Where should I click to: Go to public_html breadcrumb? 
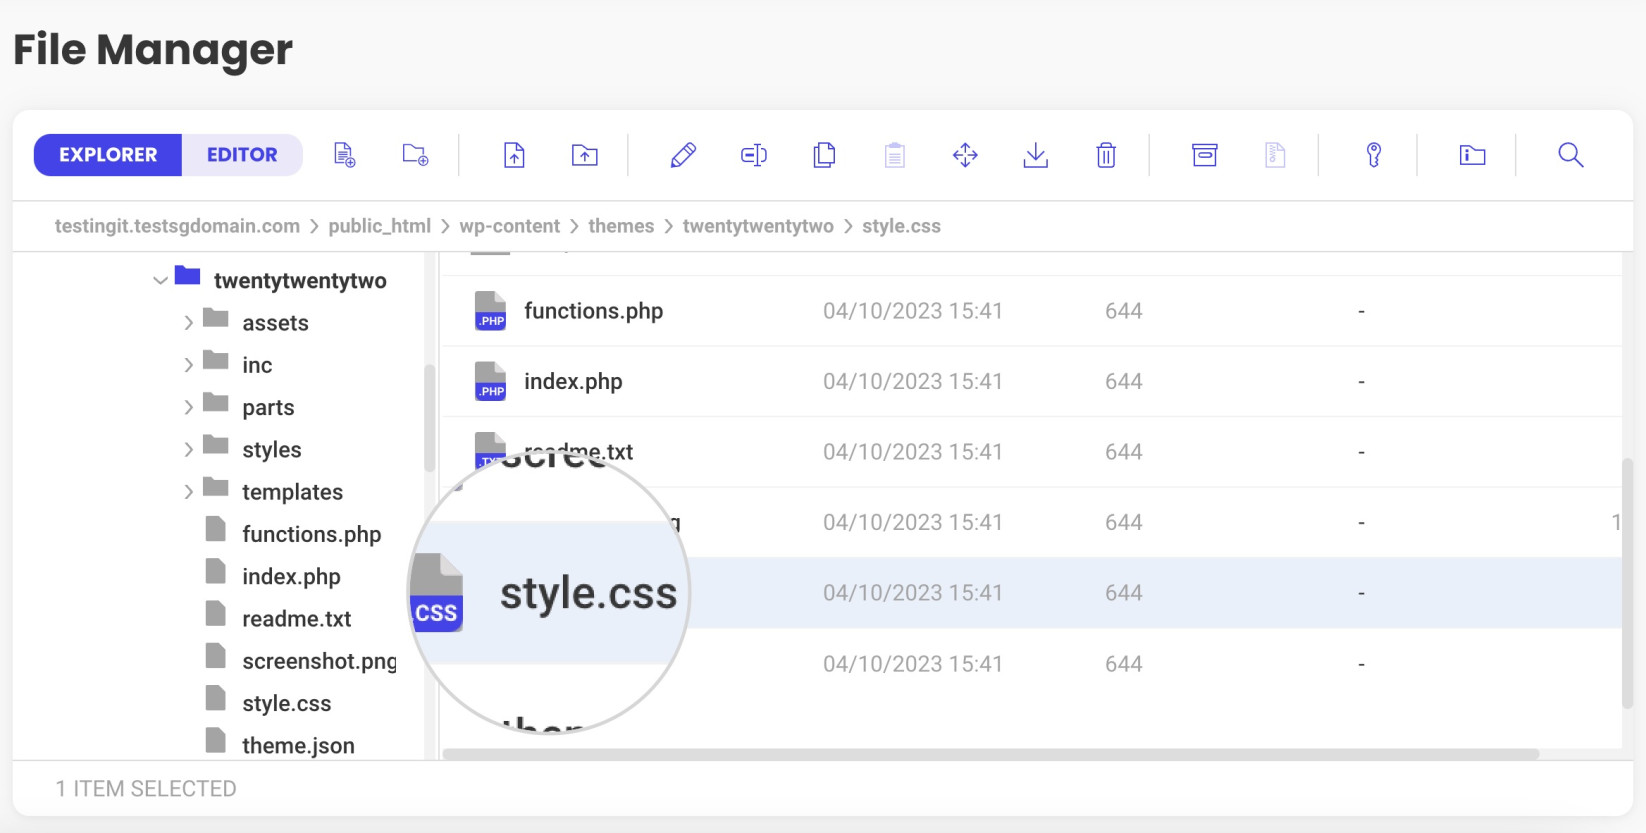pyautogui.click(x=380, y=226)
